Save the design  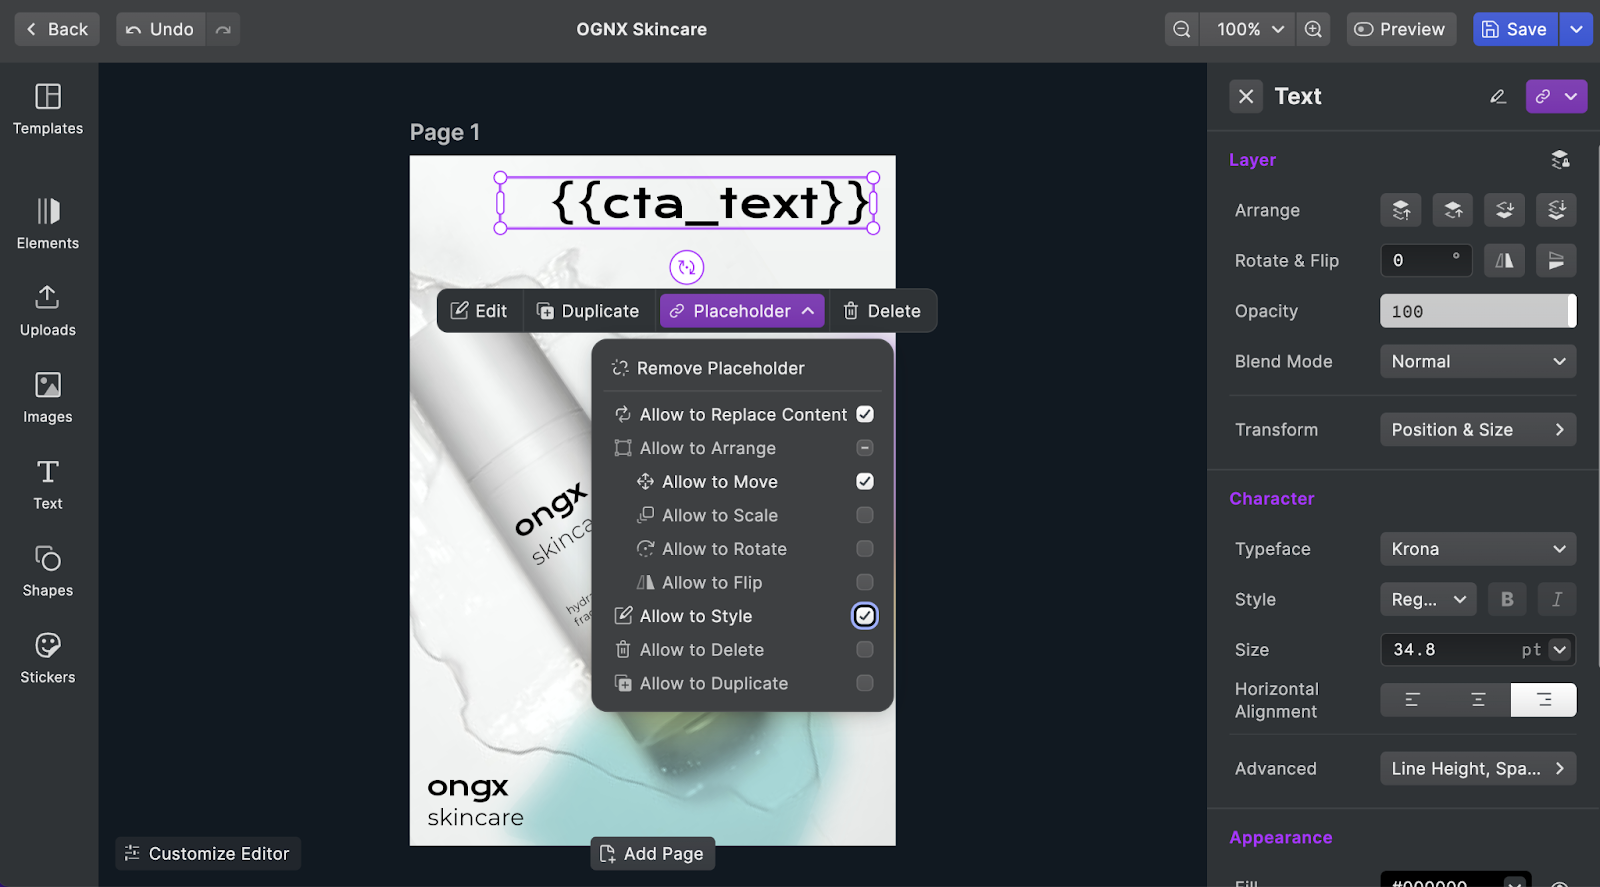(x=1515, y=29)
